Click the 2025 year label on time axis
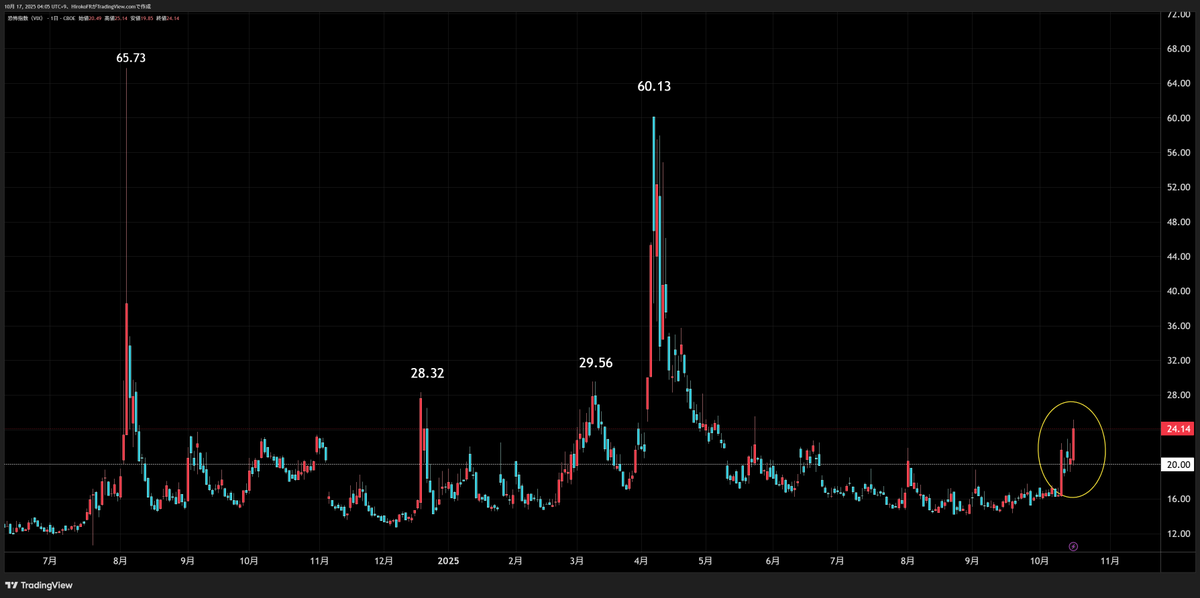This screenshot has width=1200, height=598. point(447,562)
